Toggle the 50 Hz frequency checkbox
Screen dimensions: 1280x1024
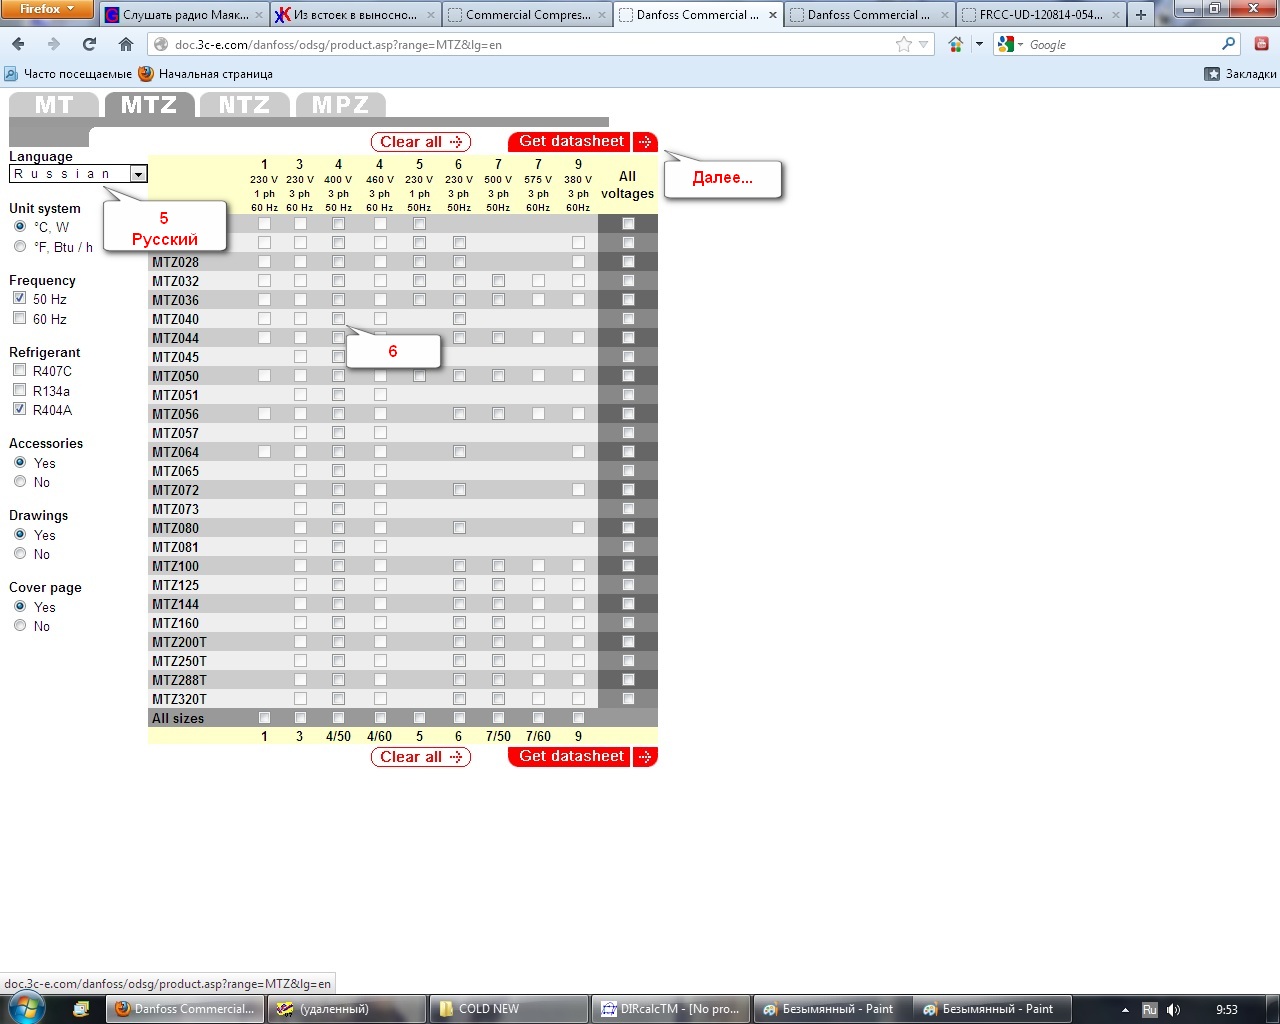[x=19, y=298]
